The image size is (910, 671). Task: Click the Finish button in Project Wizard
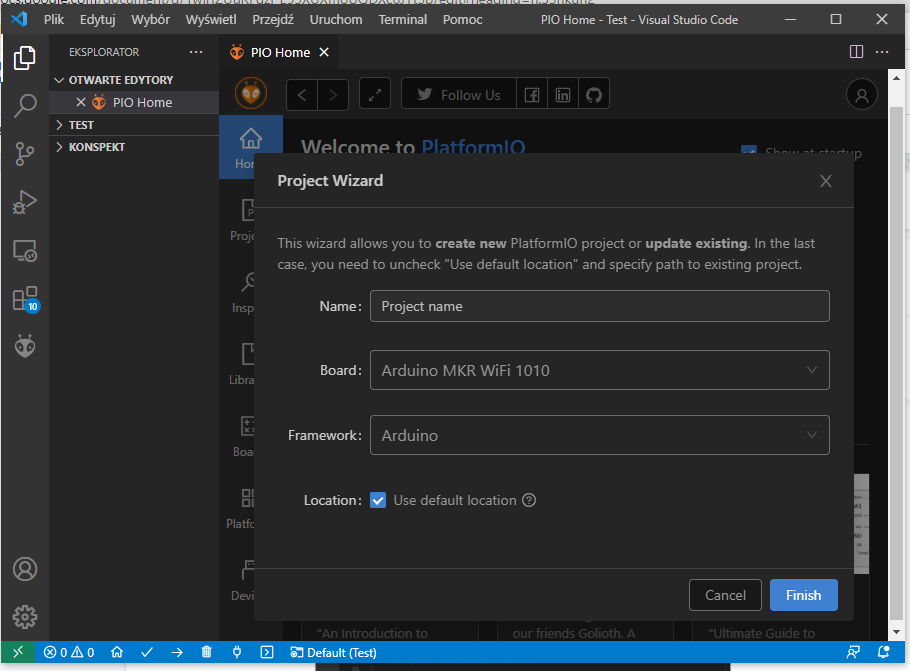803,595
